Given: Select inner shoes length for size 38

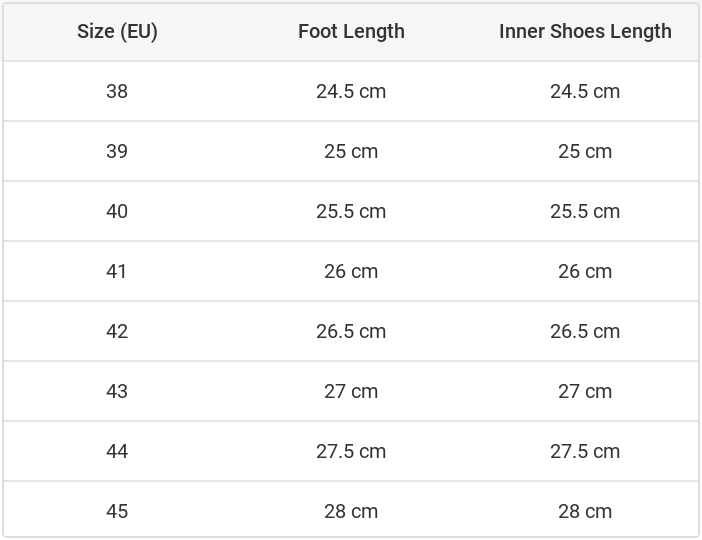Looking at the screenshot, I should point(585,91).
